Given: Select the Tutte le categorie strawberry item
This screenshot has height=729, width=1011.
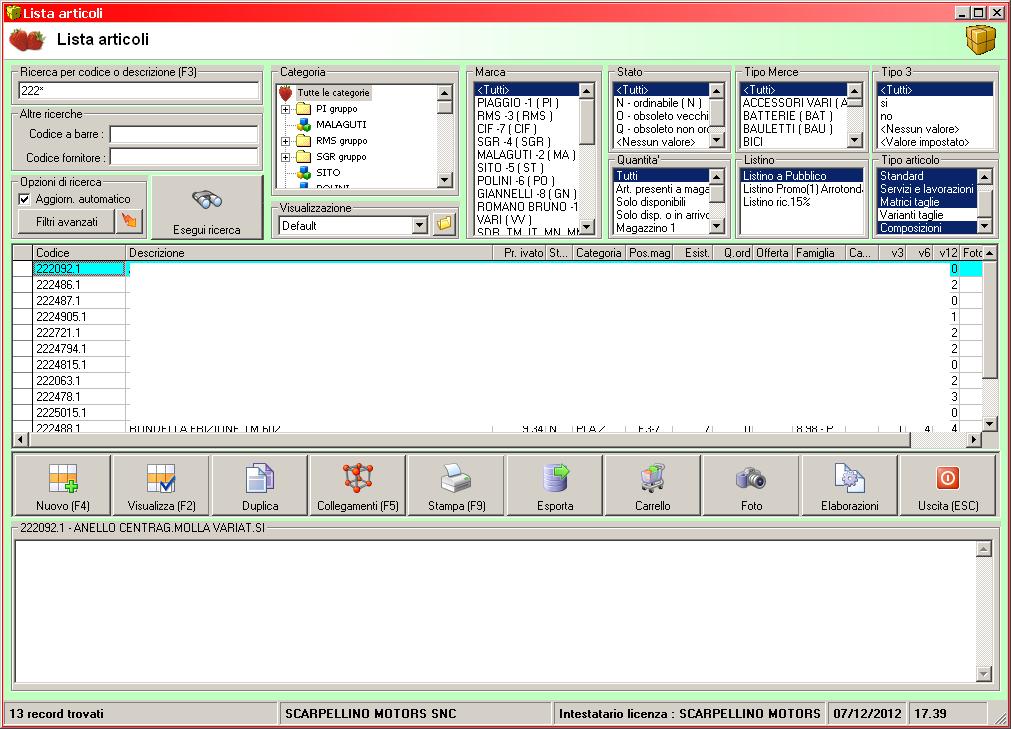Looking at the screenshot, I should tap(324, 93).
